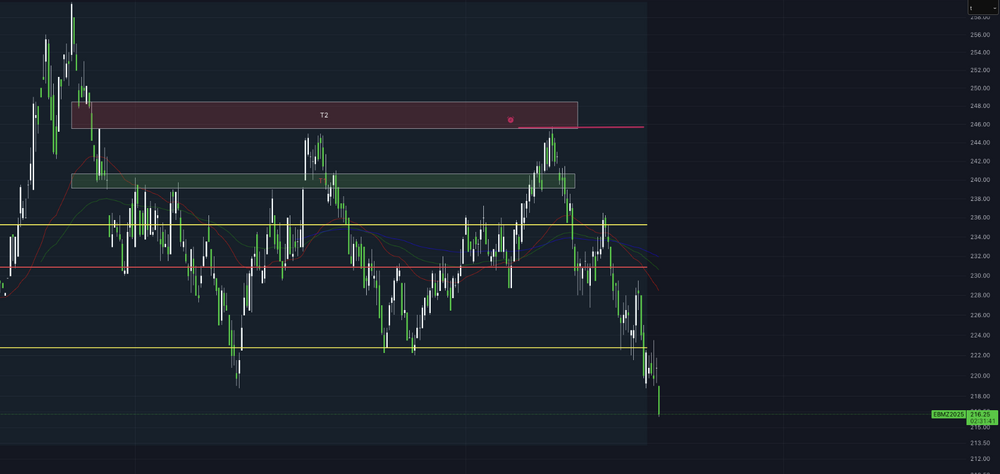The image size is (1000, 474).
Task: Click the 230.00 price axis label
Action: (979, 276)
